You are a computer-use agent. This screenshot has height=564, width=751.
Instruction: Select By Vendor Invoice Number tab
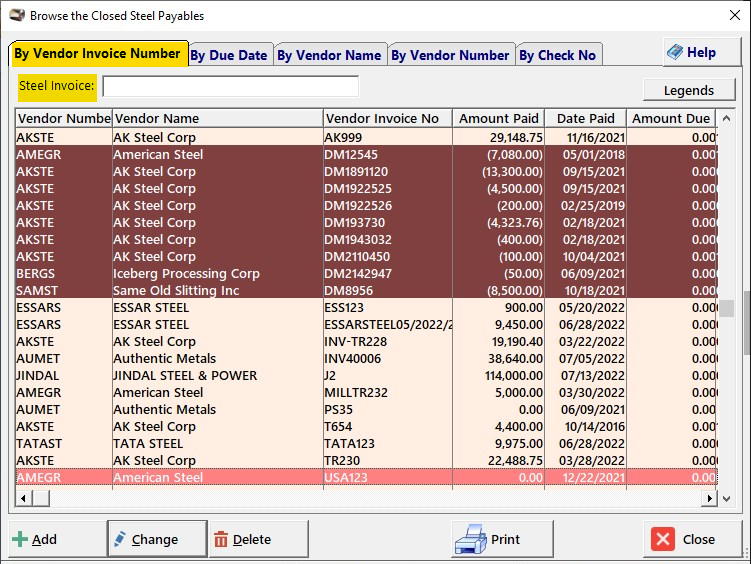point(98,54)
